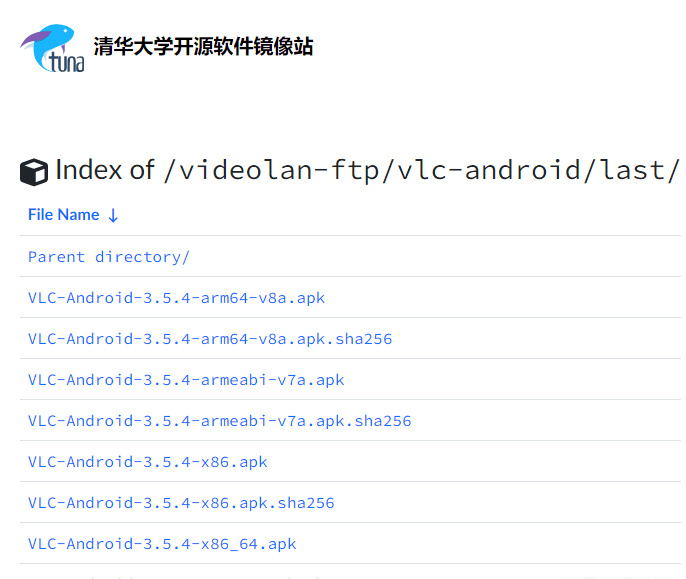Click the 'tuna' wordmark under the fish
Screen dimensions: 686x579
[66, 64]
